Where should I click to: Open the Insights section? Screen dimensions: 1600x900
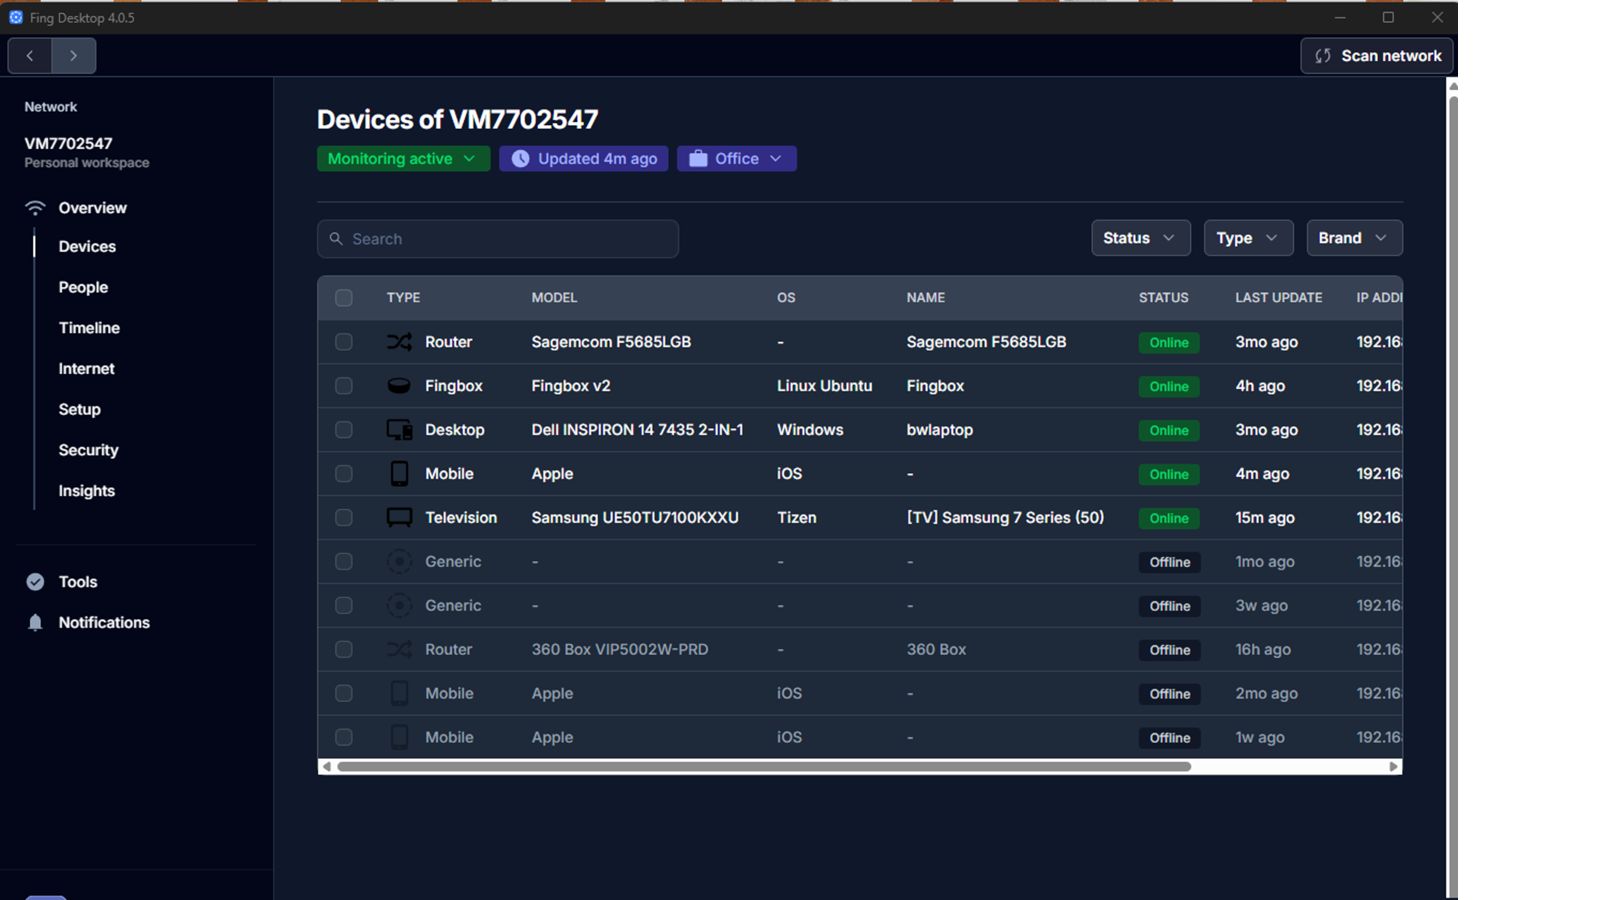(x=86, y=491)
